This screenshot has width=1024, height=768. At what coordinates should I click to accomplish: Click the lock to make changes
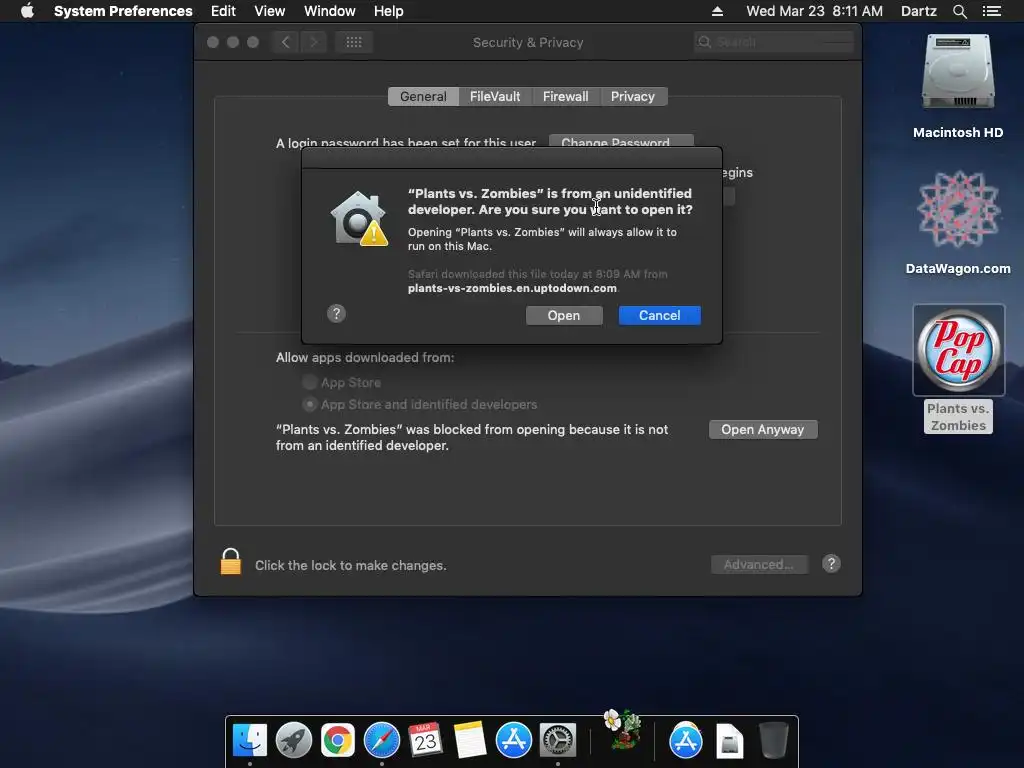tap(231, 562)
